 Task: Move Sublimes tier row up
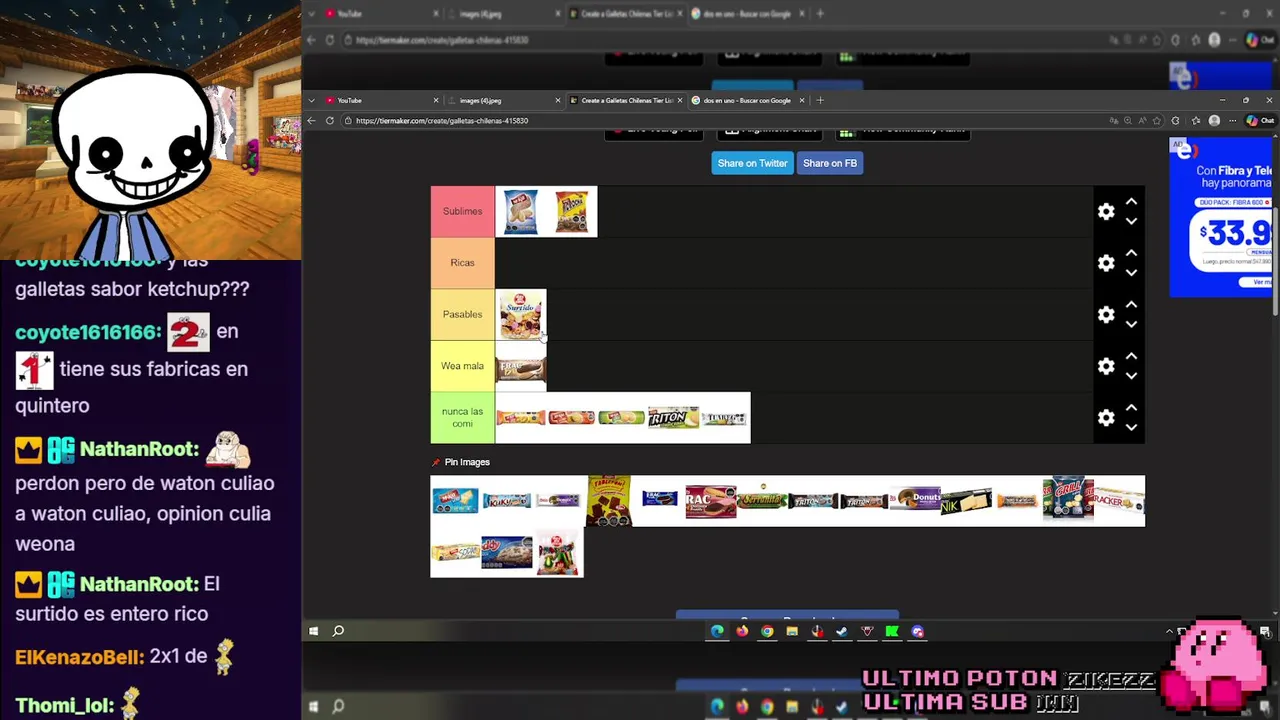coord(1131,202)
